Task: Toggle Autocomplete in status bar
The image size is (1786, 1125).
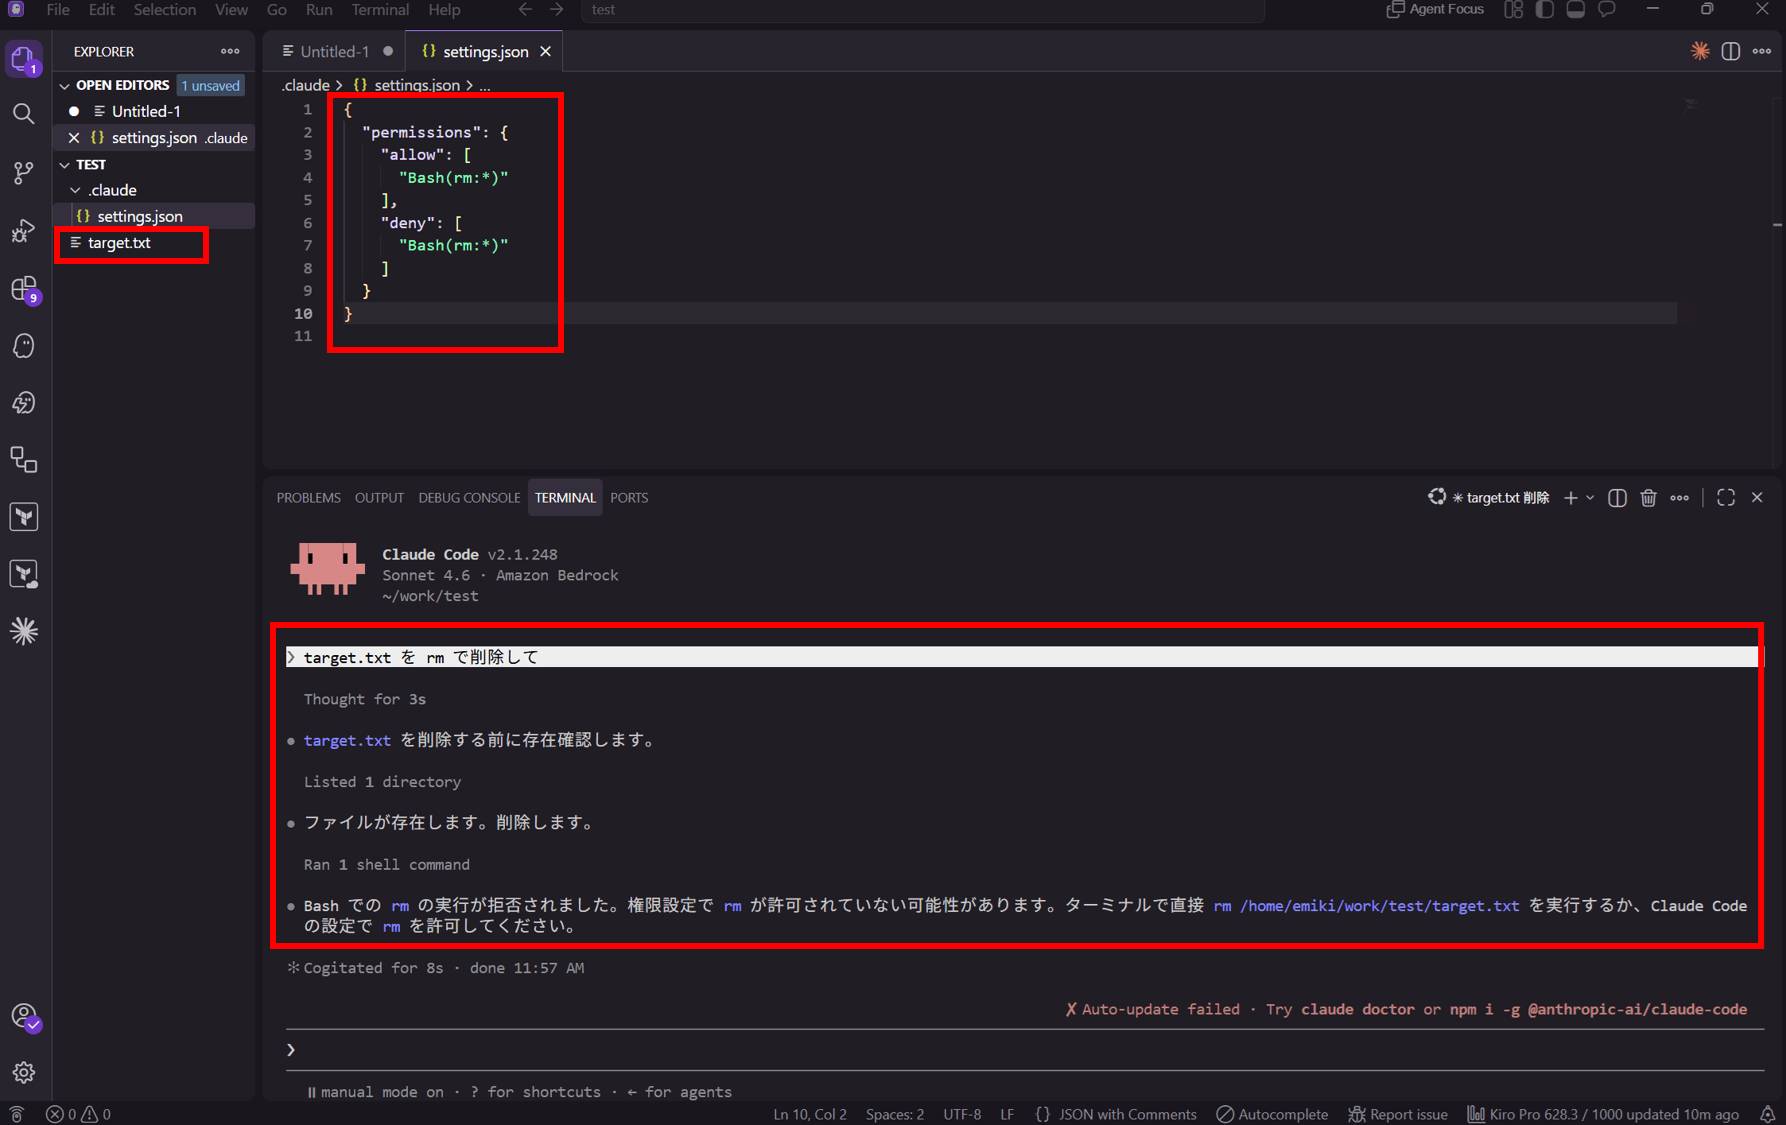Action: click(1272, 1114)
